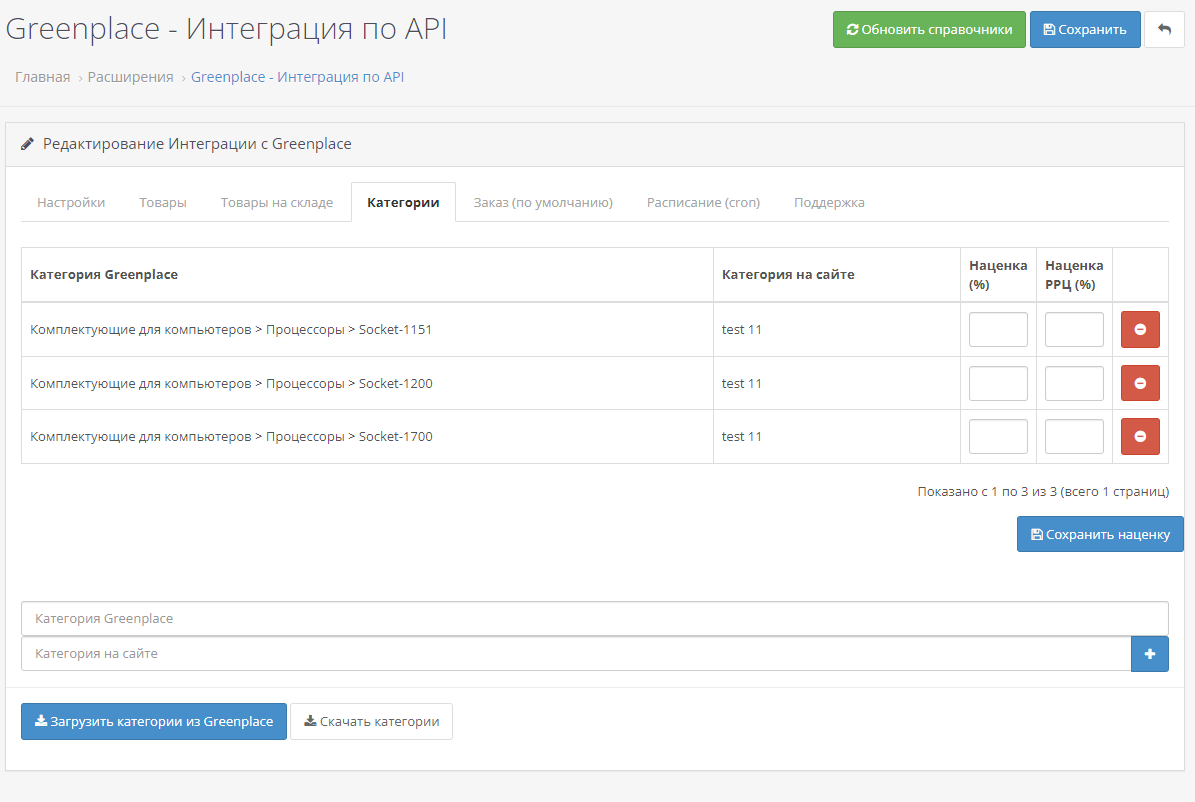1195x802 pixels.
Task: Click test 11 in the Socket-1151 row
Action: click(742, 329)
